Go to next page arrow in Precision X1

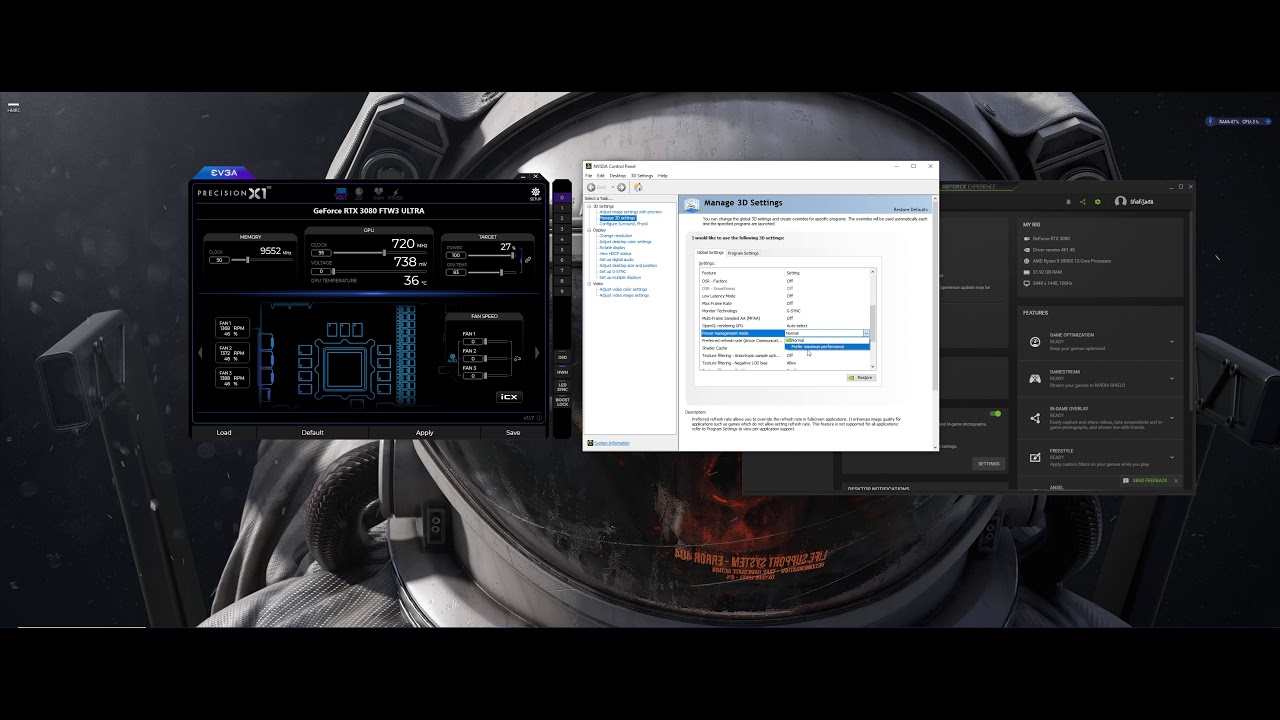(537, 353)
